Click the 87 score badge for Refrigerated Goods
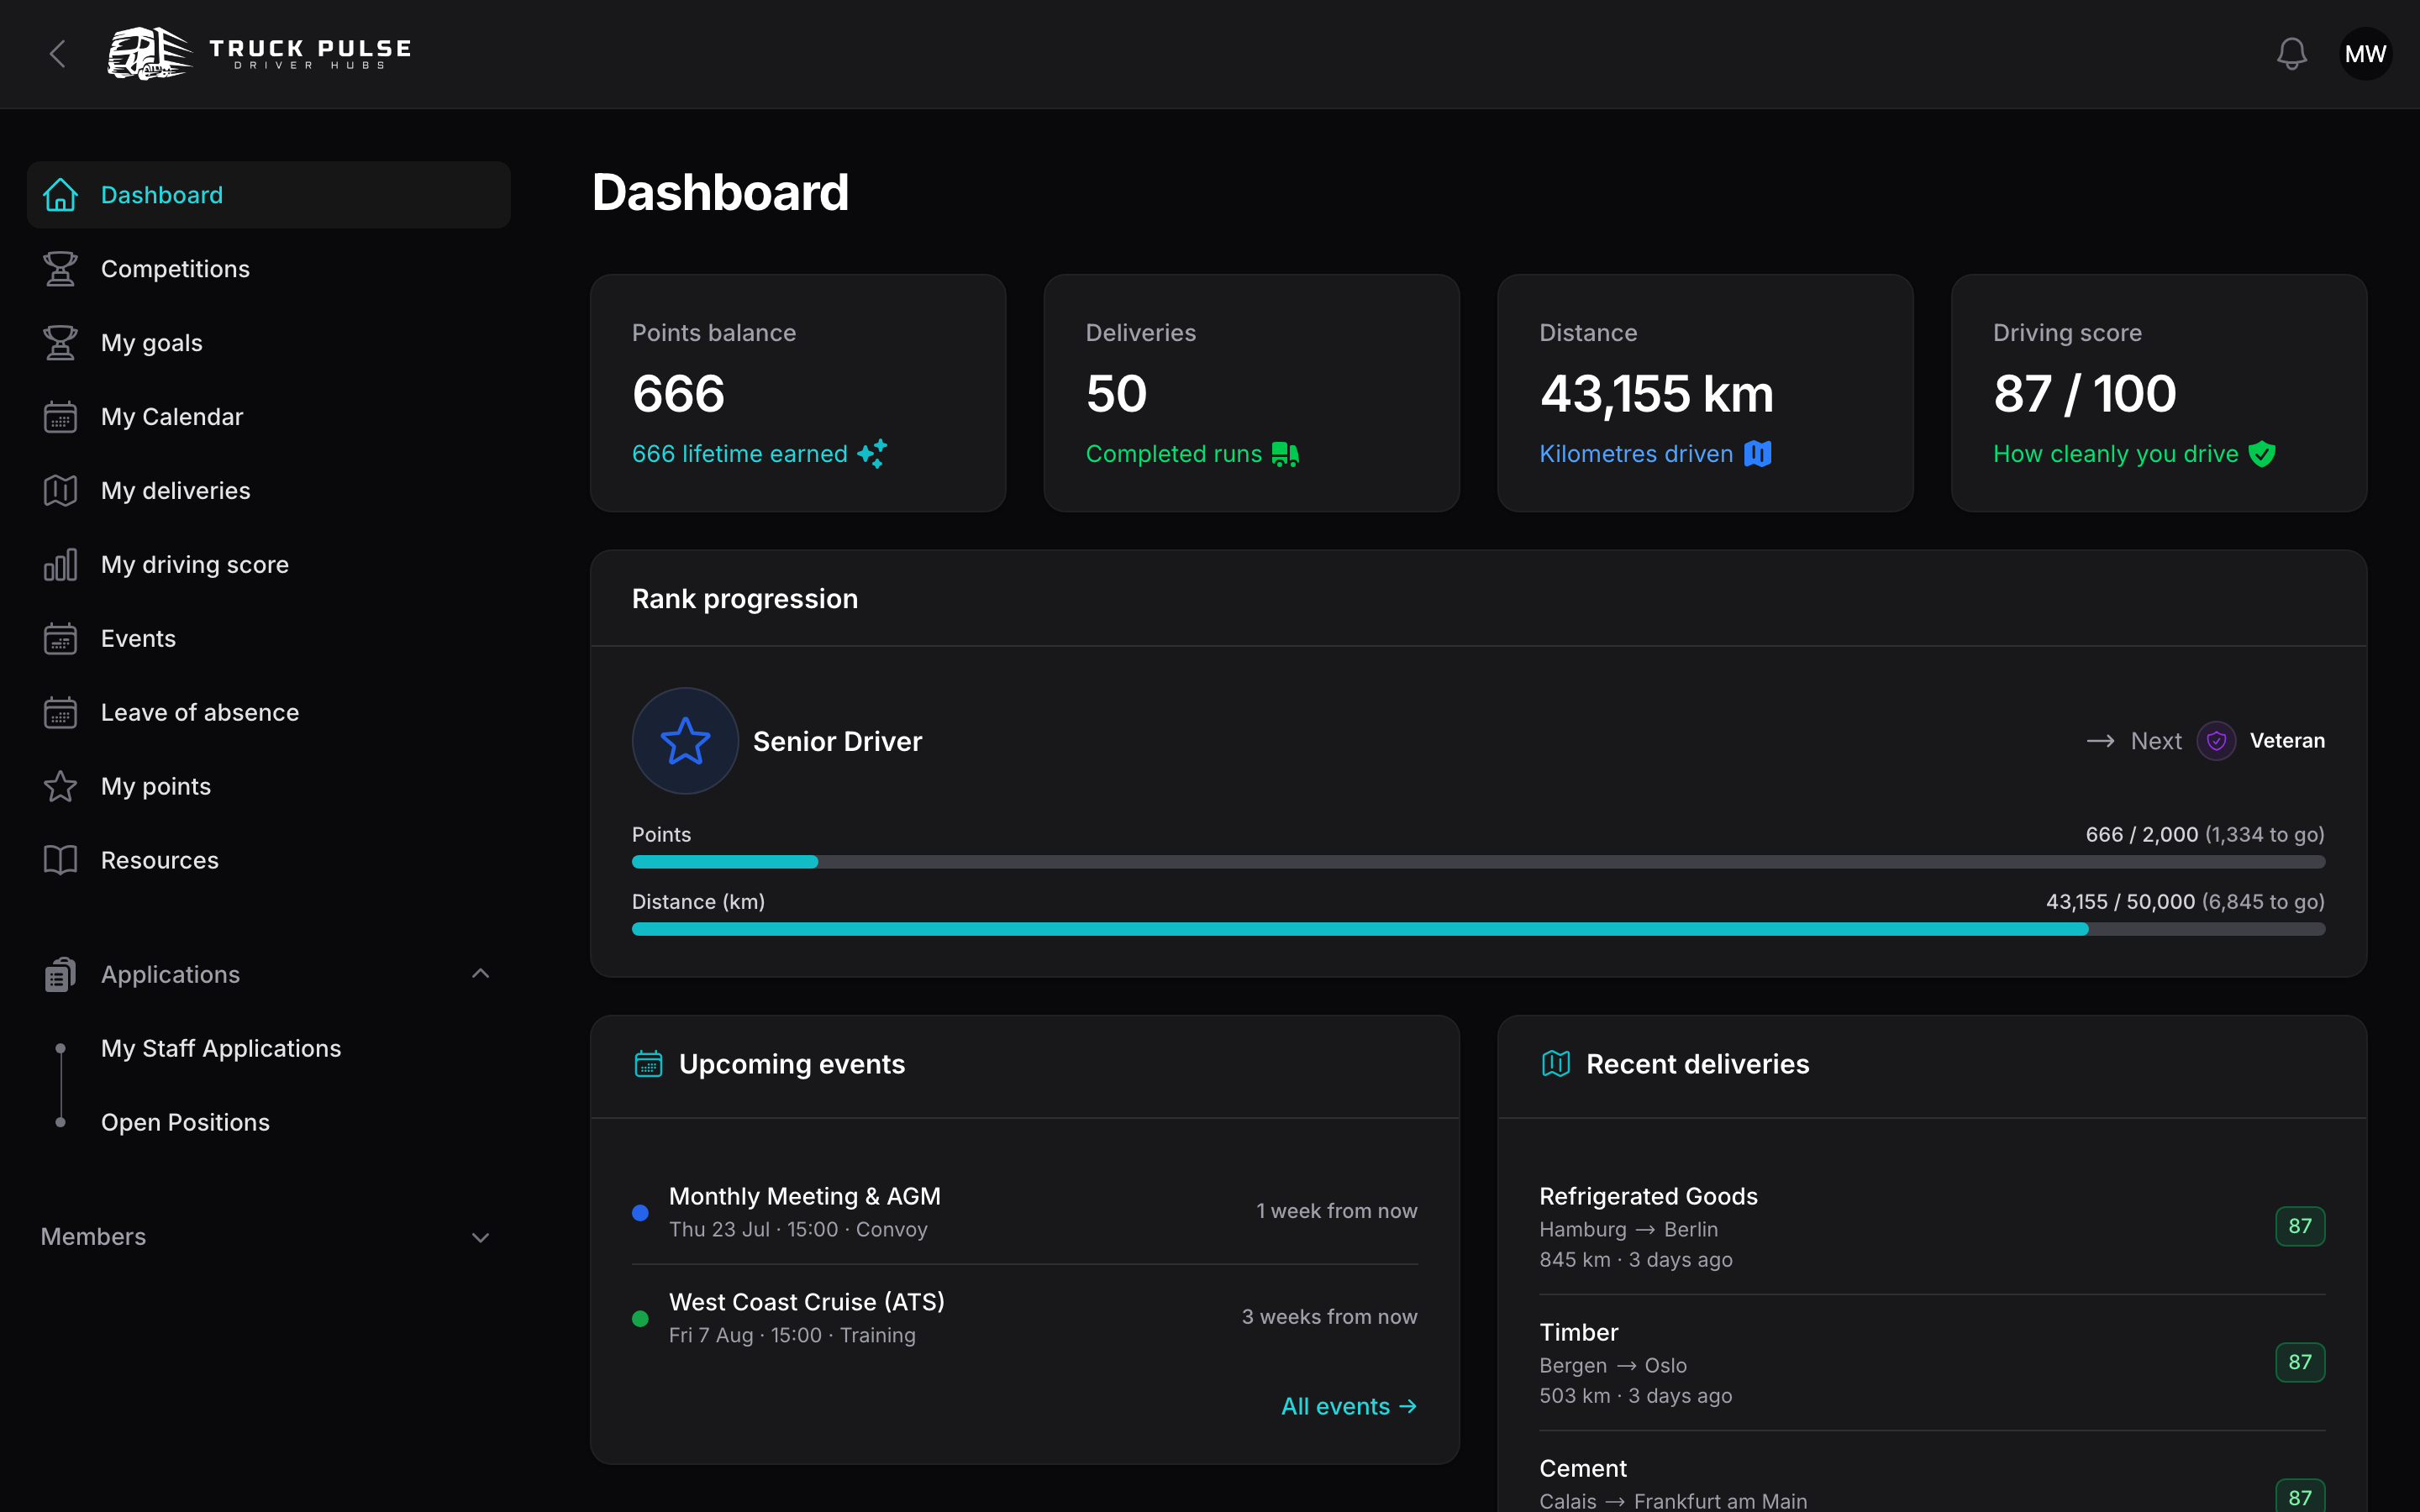This screenshot has height=1512, width=2420. 2300,1227
